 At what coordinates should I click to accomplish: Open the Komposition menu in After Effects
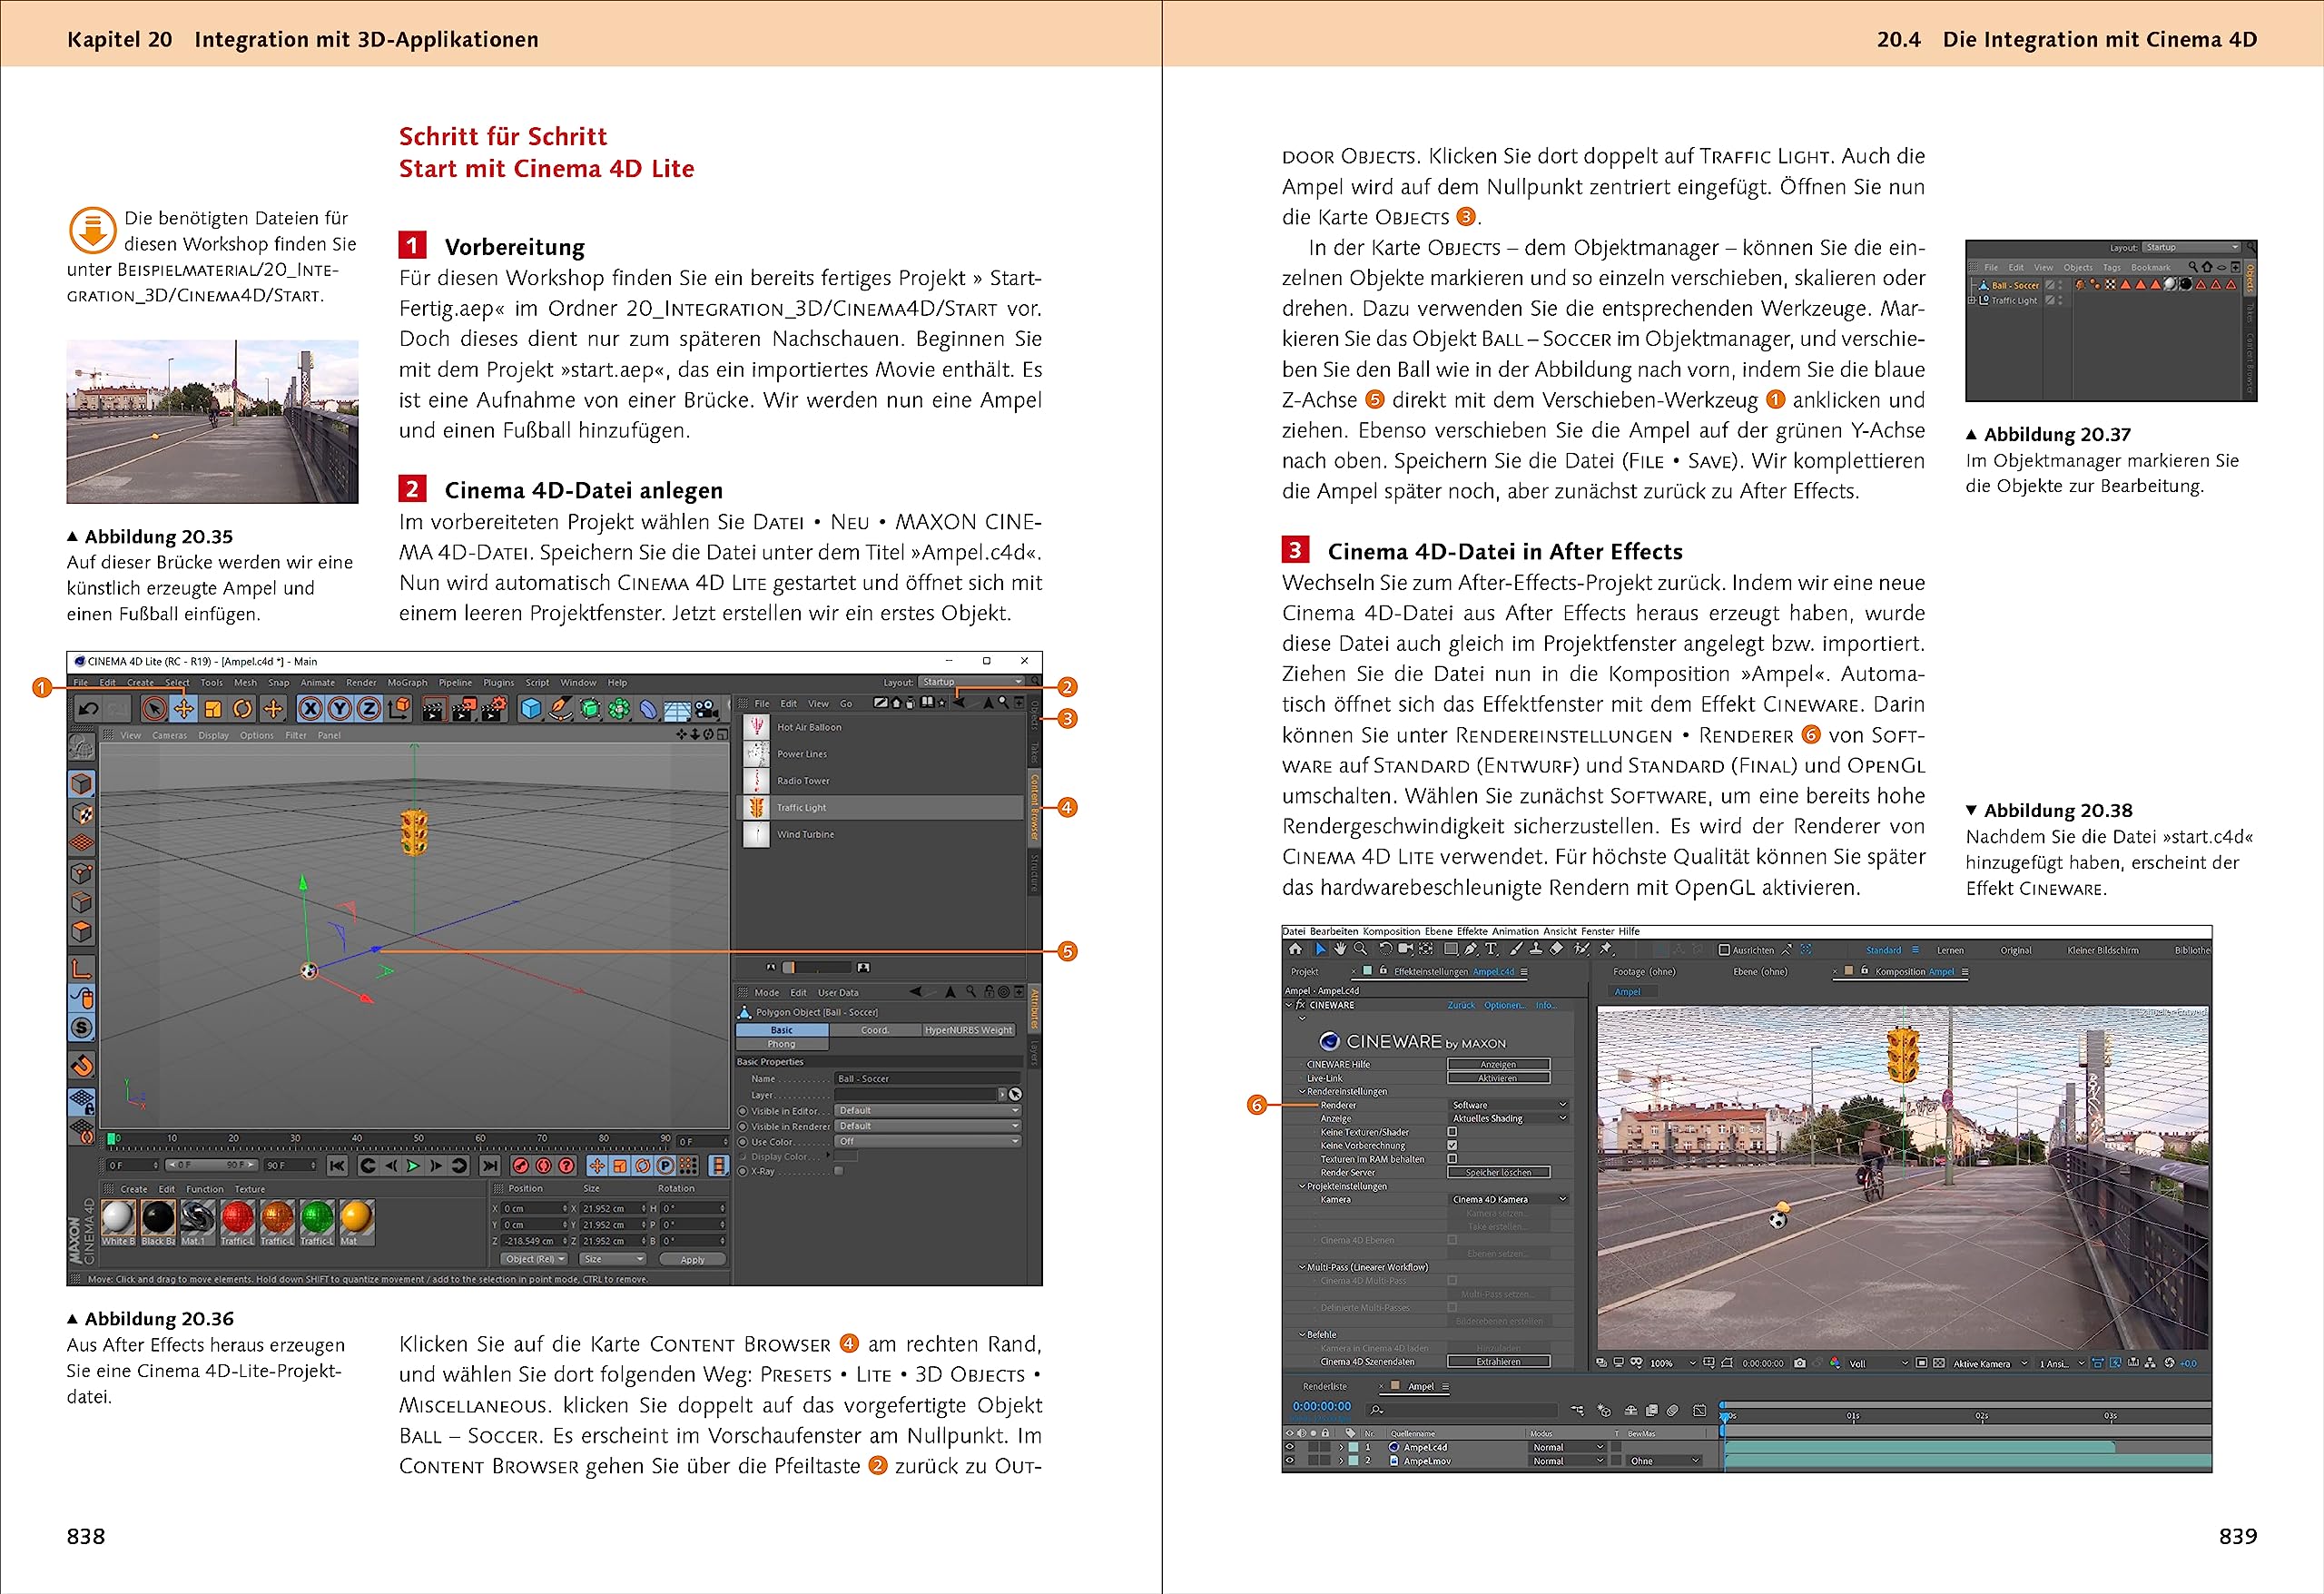tap(1391, 932)
